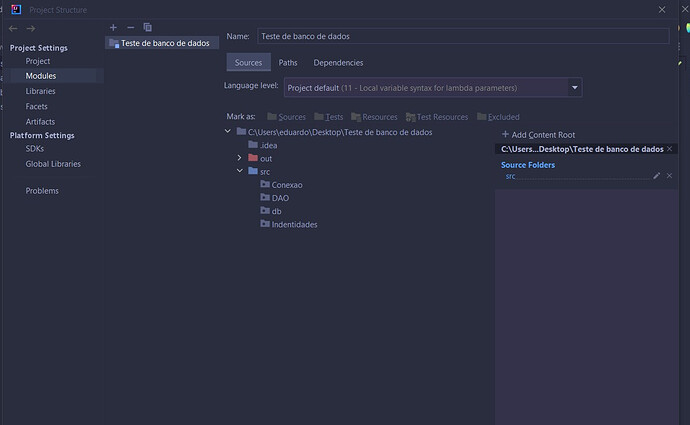Image resolution: width=690 pixels, height=425 pixels.
Task: Mark folder as Resources
Action: (374, 117)
